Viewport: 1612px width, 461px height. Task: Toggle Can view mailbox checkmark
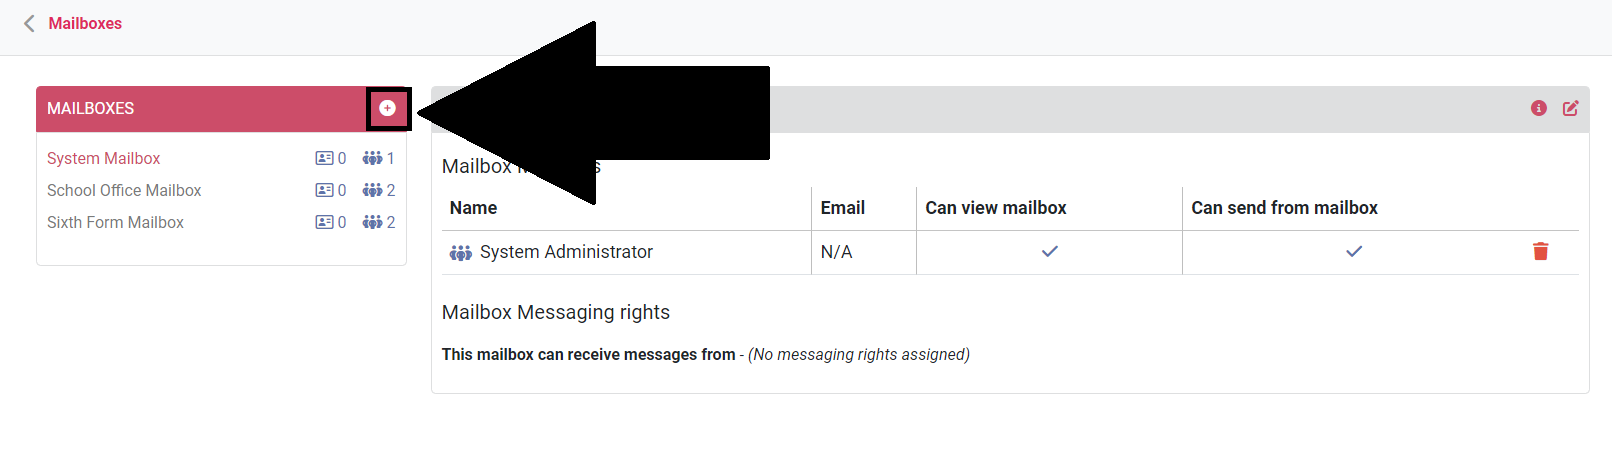[1050, 251]
